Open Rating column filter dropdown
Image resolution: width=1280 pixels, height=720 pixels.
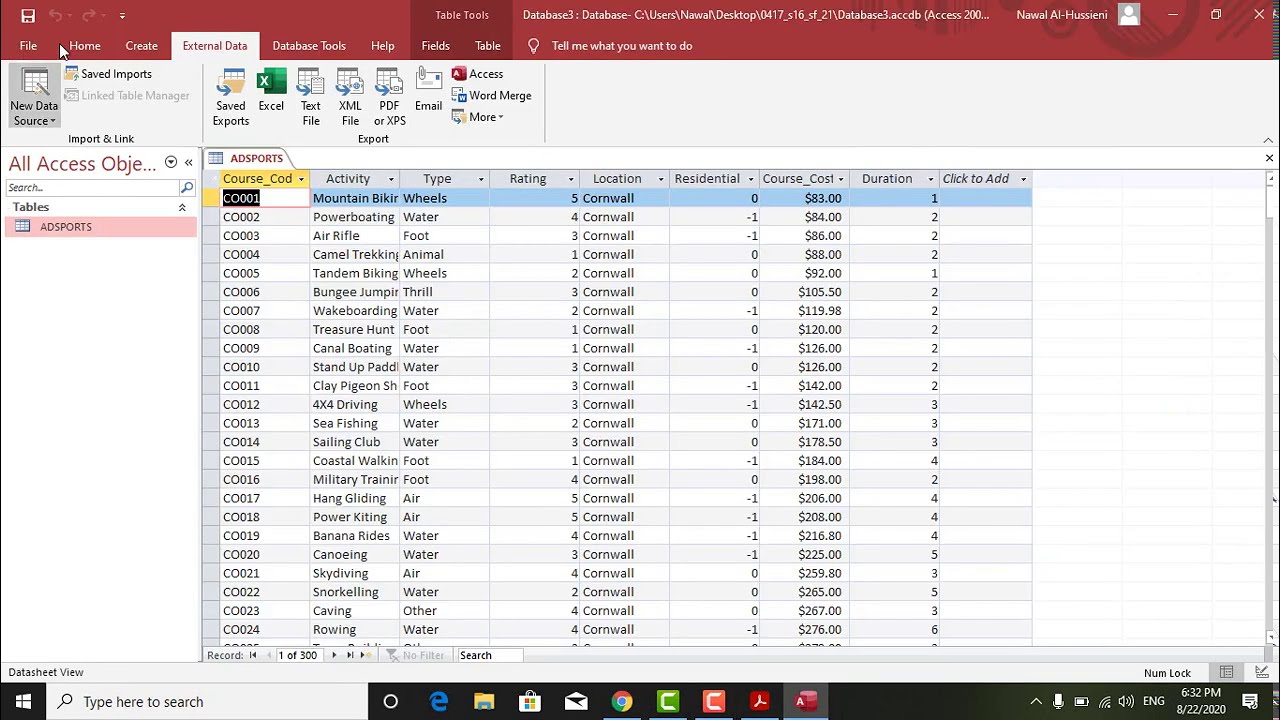click(x=571, y=179)
